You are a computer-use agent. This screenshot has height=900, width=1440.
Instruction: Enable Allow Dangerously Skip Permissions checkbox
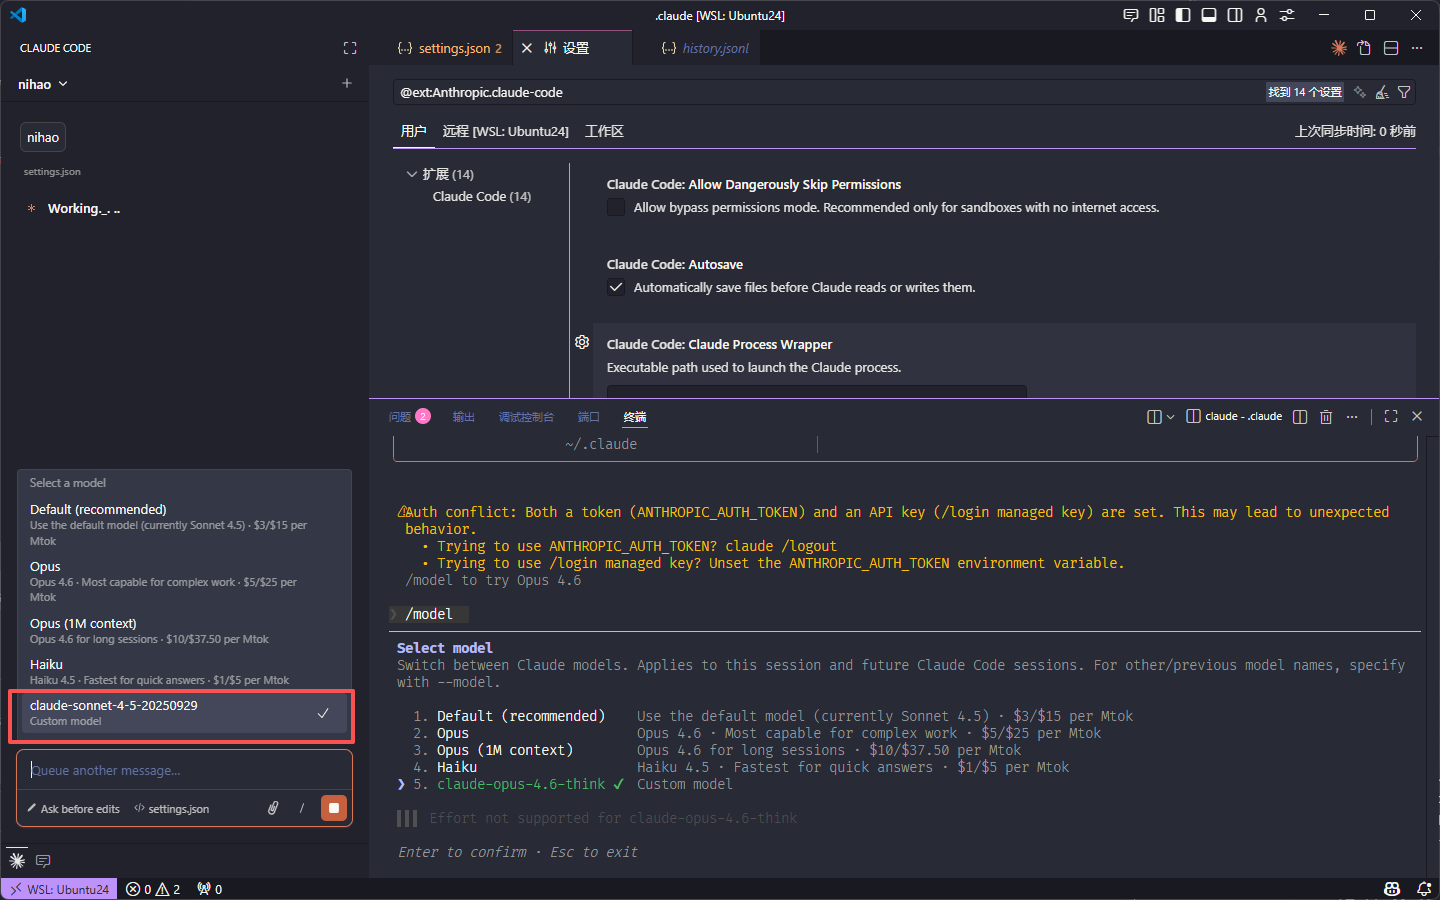(616, 207)
